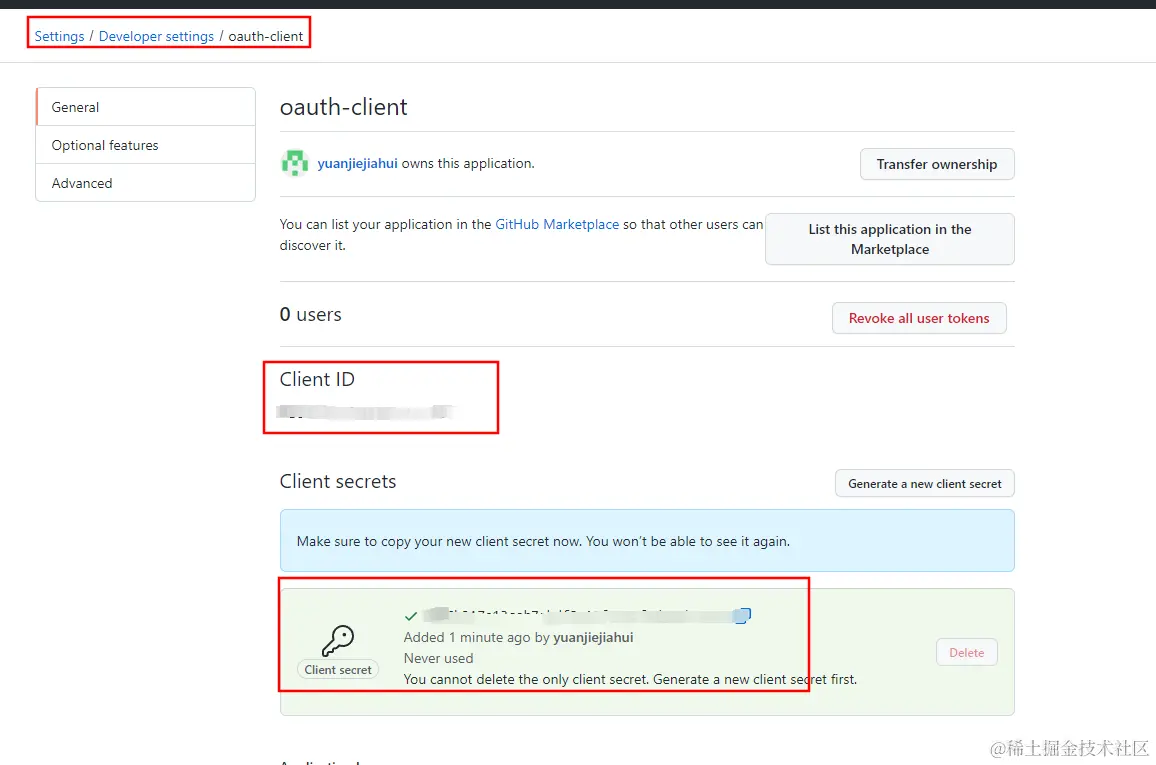Click 'Added 1 minute ago by yuanjiejiahui' text

(518, 638)
